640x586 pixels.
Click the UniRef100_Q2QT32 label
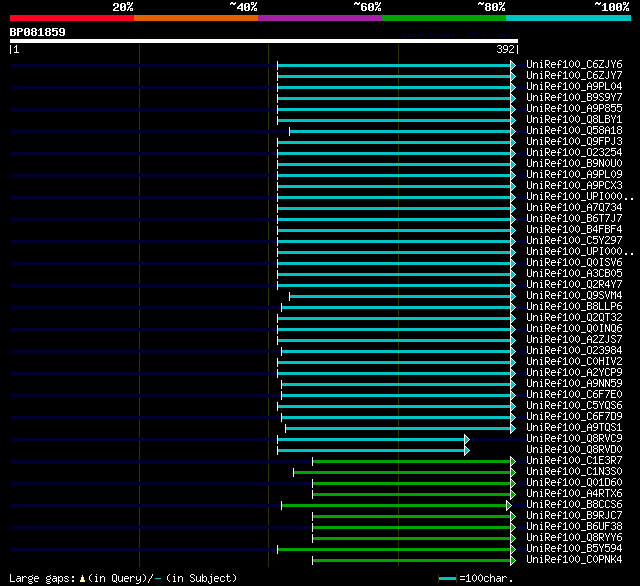pos(574,318)
